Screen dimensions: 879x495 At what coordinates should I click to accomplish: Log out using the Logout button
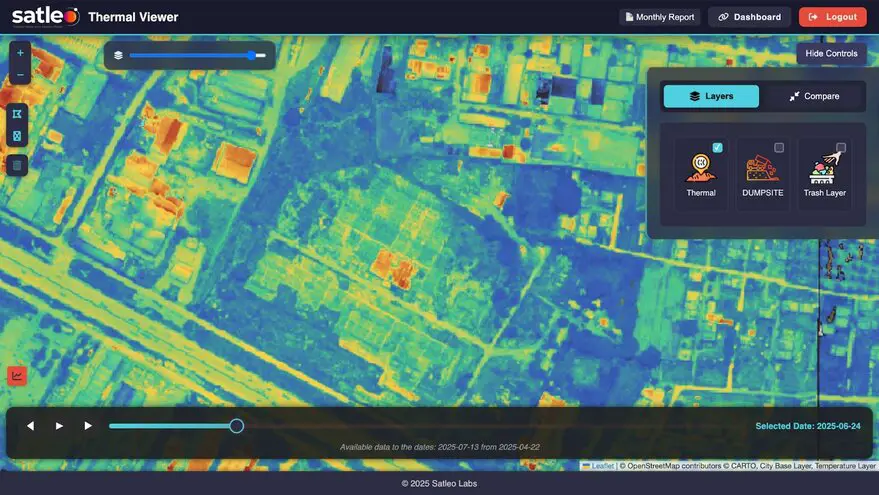(832, 17)
